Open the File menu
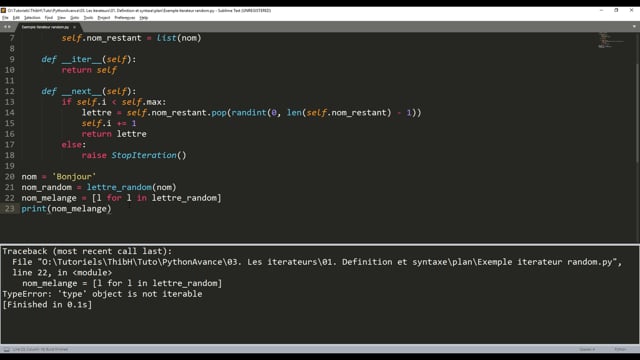The image size is (640, 360). point(5,18)
